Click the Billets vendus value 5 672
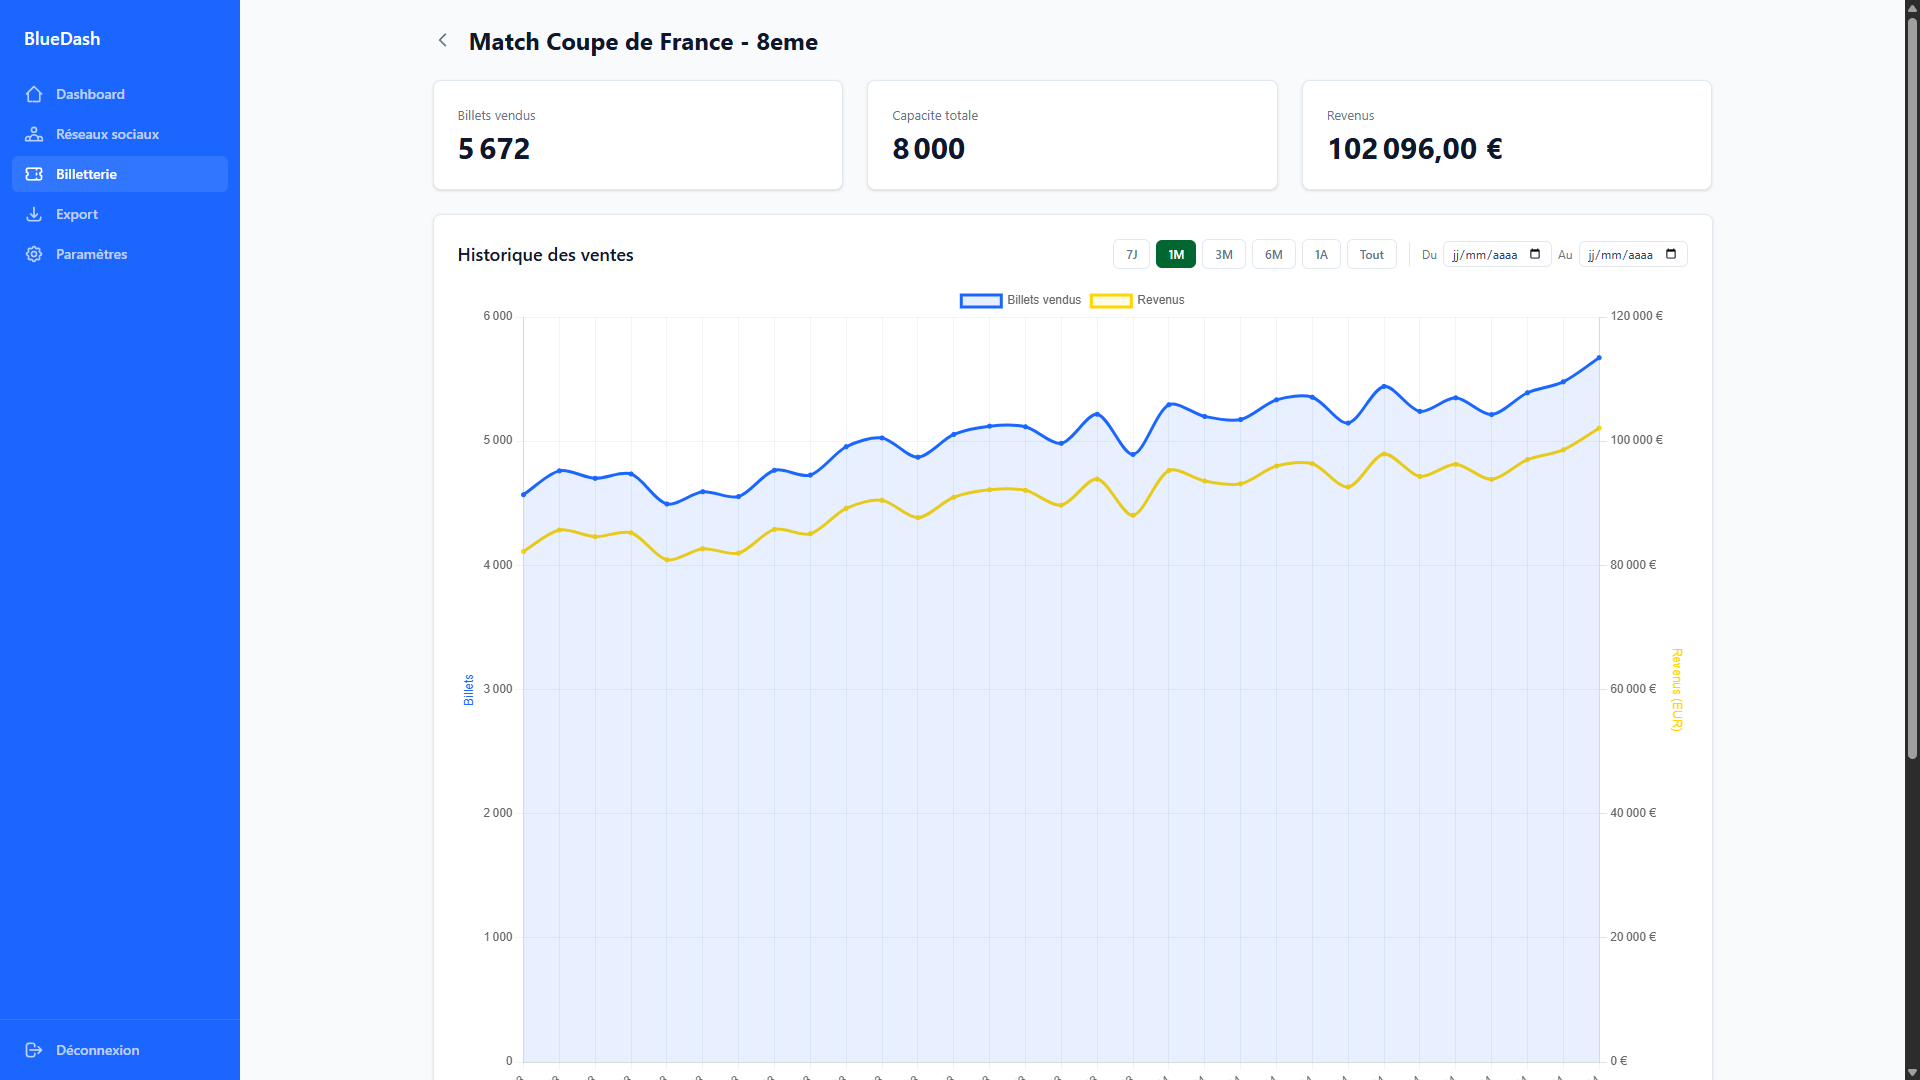This screenshot has width=1920, height=1080. (494, 149)
